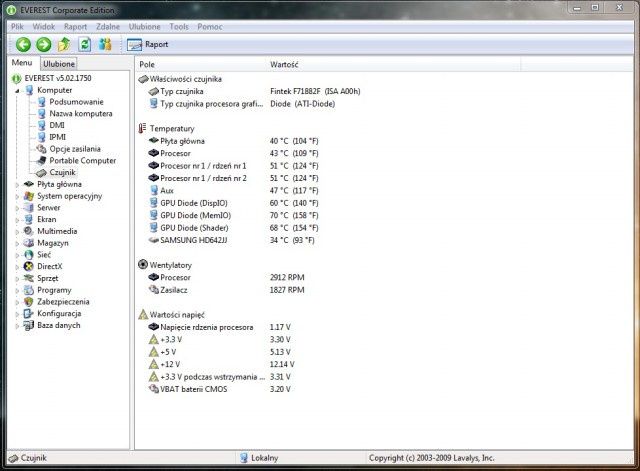Select Portable Computer tree item
This screenshot has height=471, width=640.
click(x=82, y=161)
